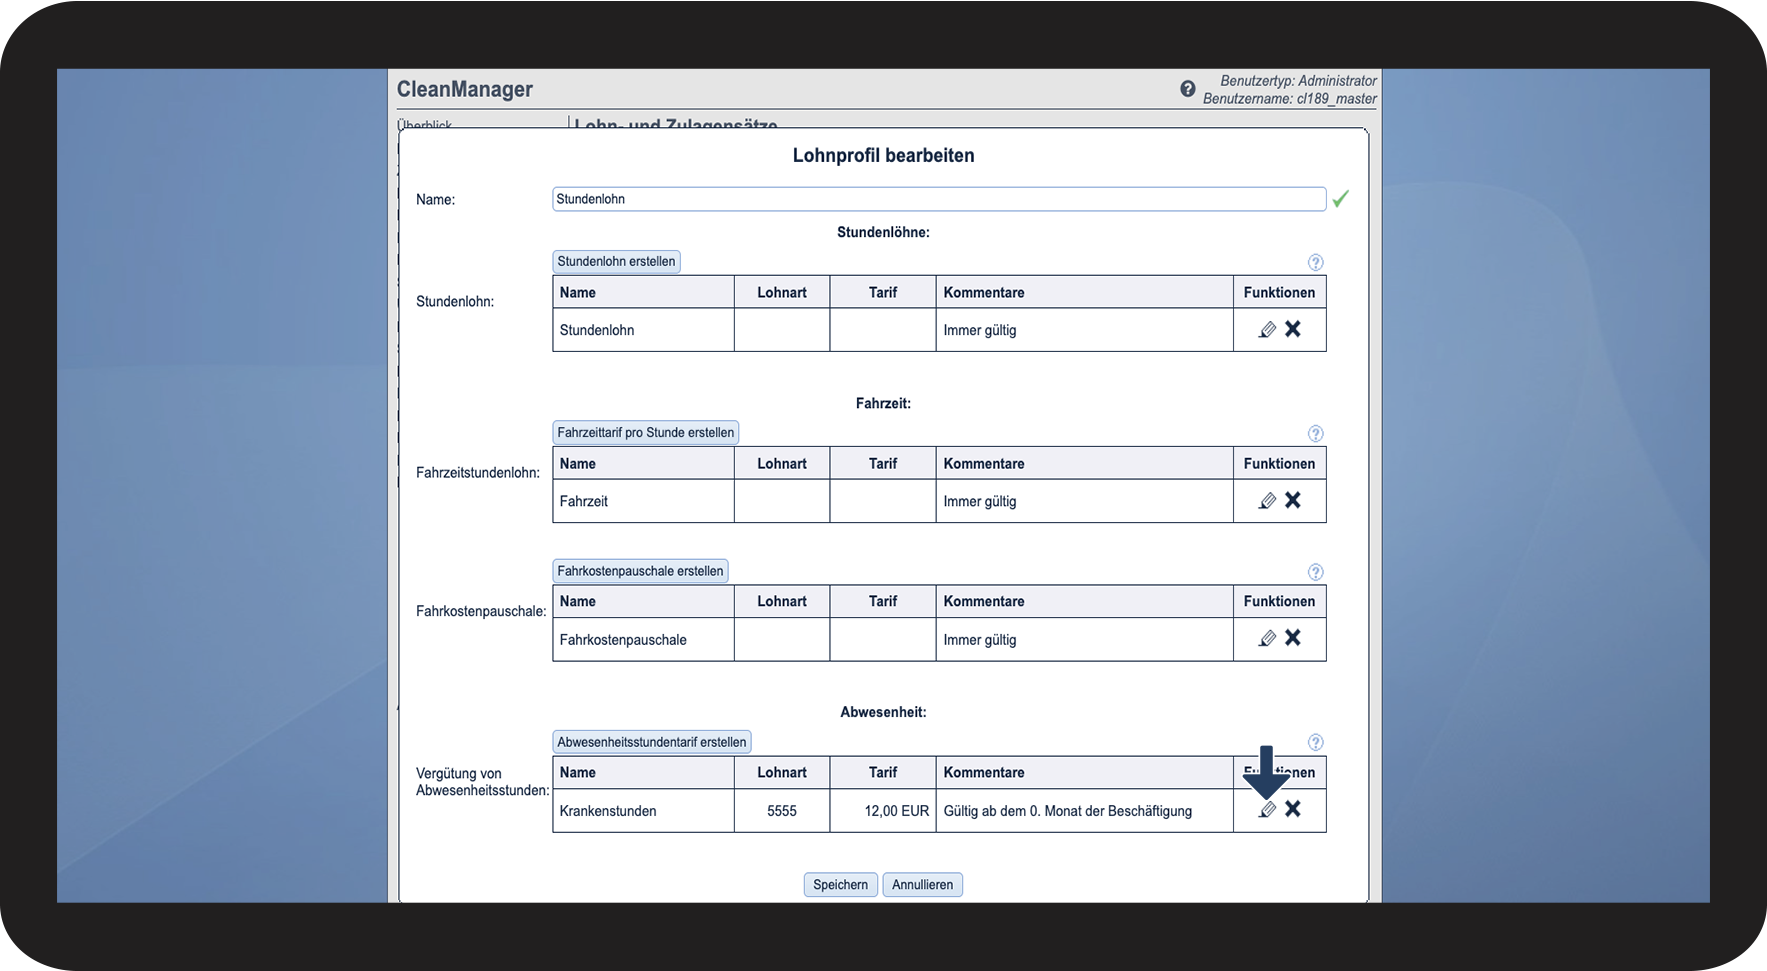Show help for the Abwesenheit section
This screenshot has height=971, width=1767.
point(1315,742)
